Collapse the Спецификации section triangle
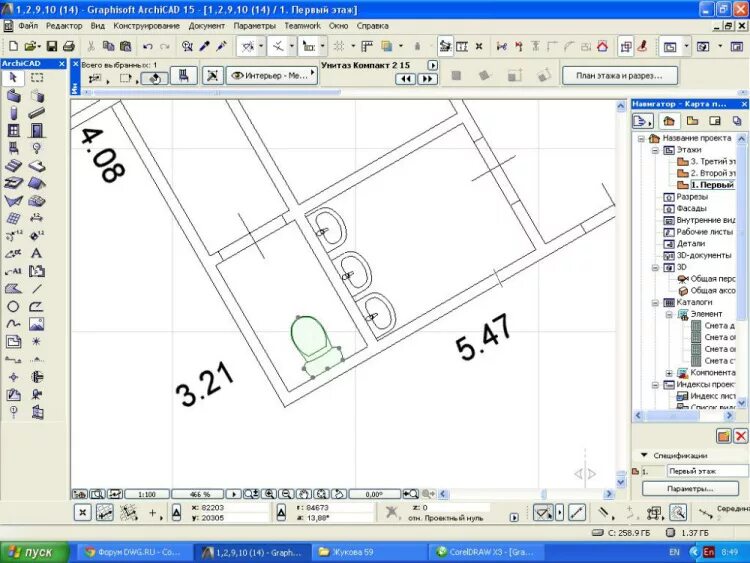 click(x=644, y=455)
